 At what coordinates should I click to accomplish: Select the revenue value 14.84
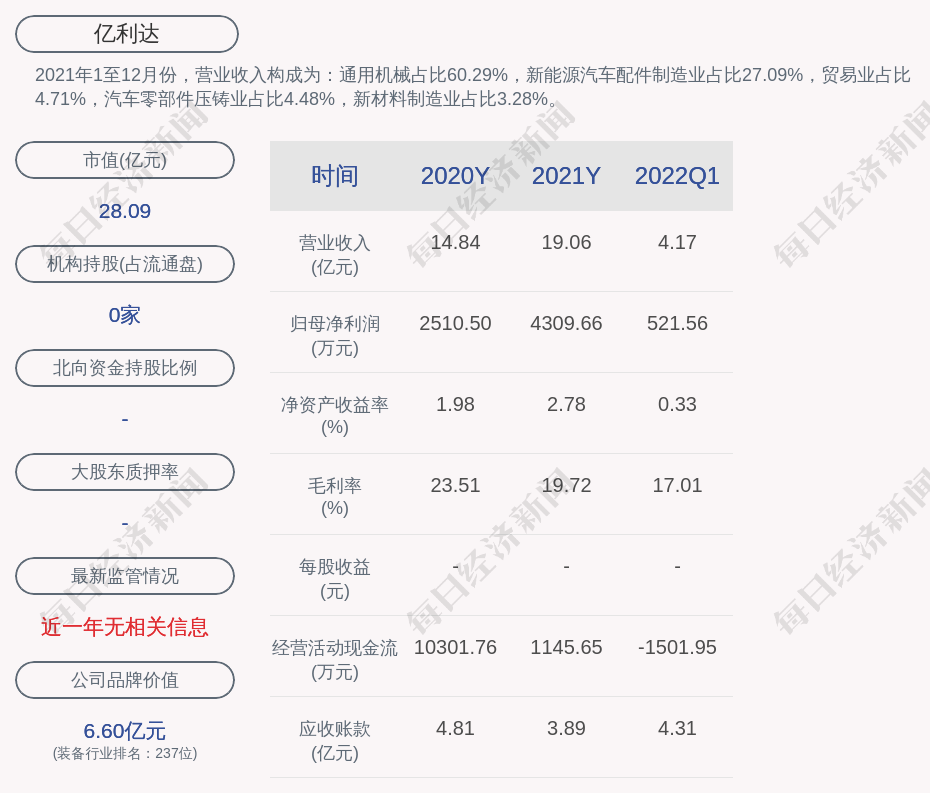(x=456, y=243)
